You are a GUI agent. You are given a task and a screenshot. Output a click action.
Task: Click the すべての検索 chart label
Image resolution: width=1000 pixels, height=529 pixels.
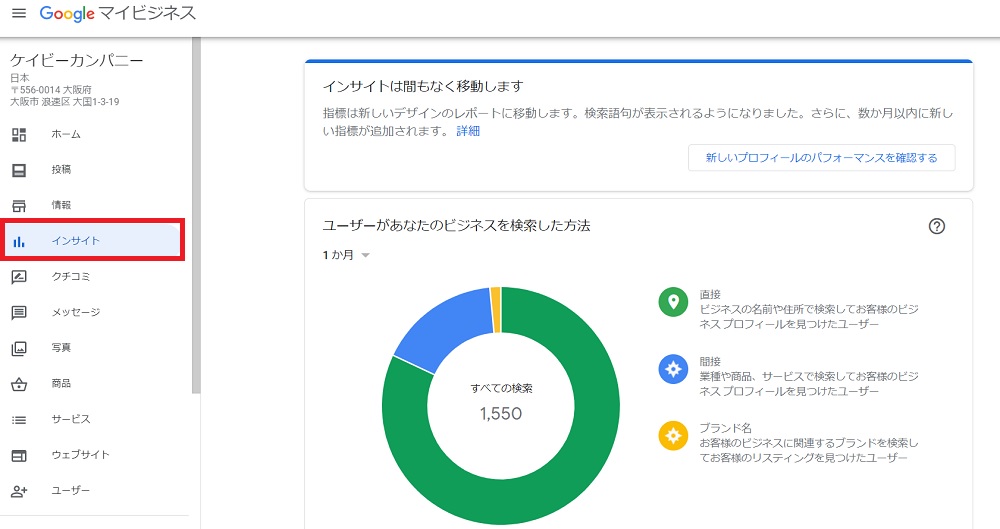tap(501, 388)
